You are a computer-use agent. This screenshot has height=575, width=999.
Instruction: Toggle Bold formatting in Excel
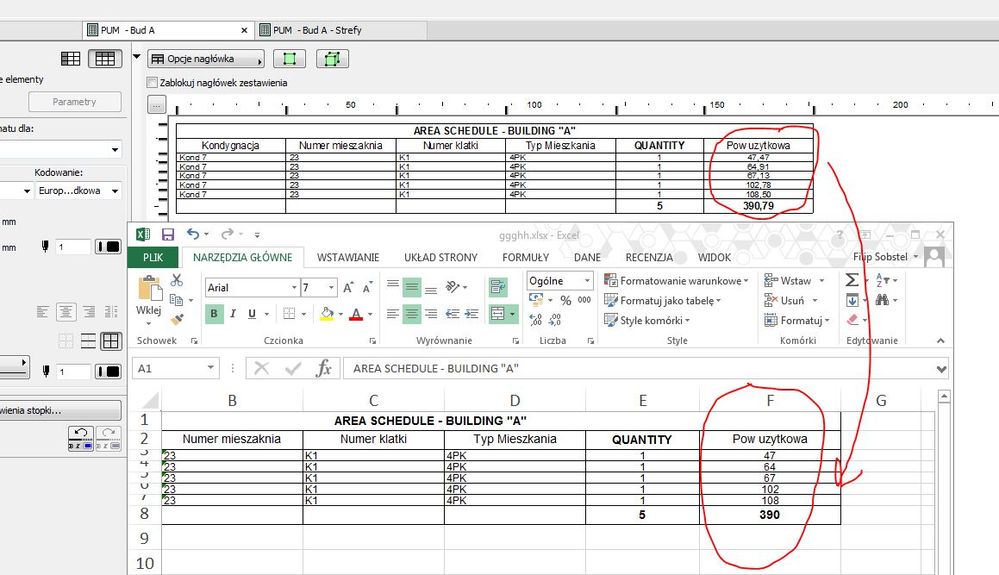pyautogui.click(x=214, y=314)
